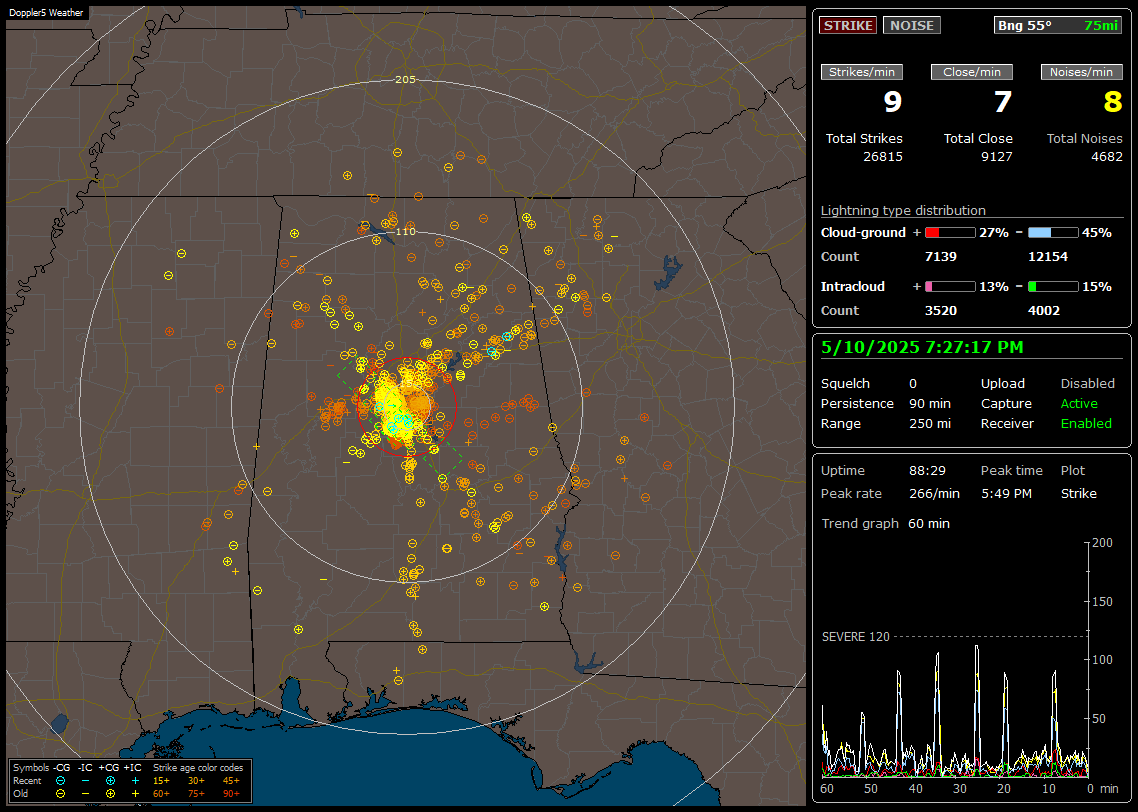Select the Strikes/min label box
The height and width of the screenshot is (812, 1138).
point(861,72)
